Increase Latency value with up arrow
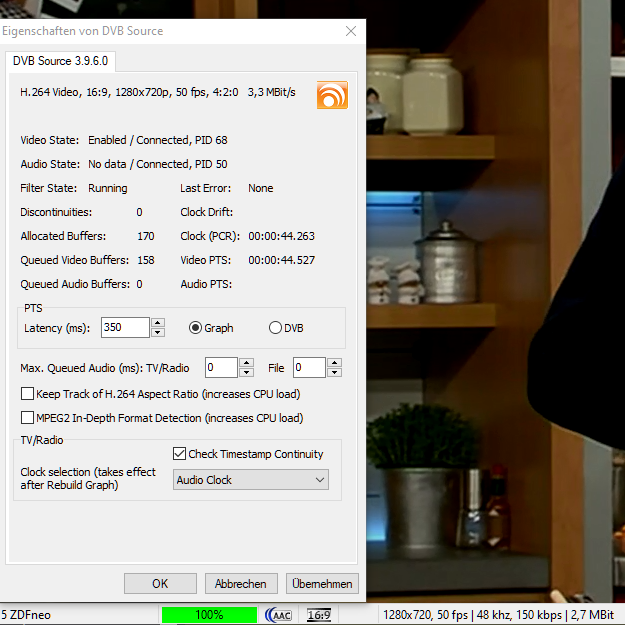The image size is (625, 625). click(x=158, y=323)
